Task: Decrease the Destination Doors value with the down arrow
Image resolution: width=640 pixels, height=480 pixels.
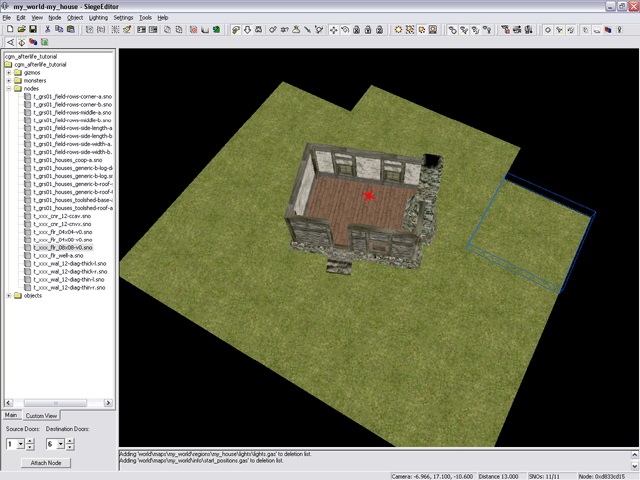Action: pyautogui.click(x=70, y=447)
